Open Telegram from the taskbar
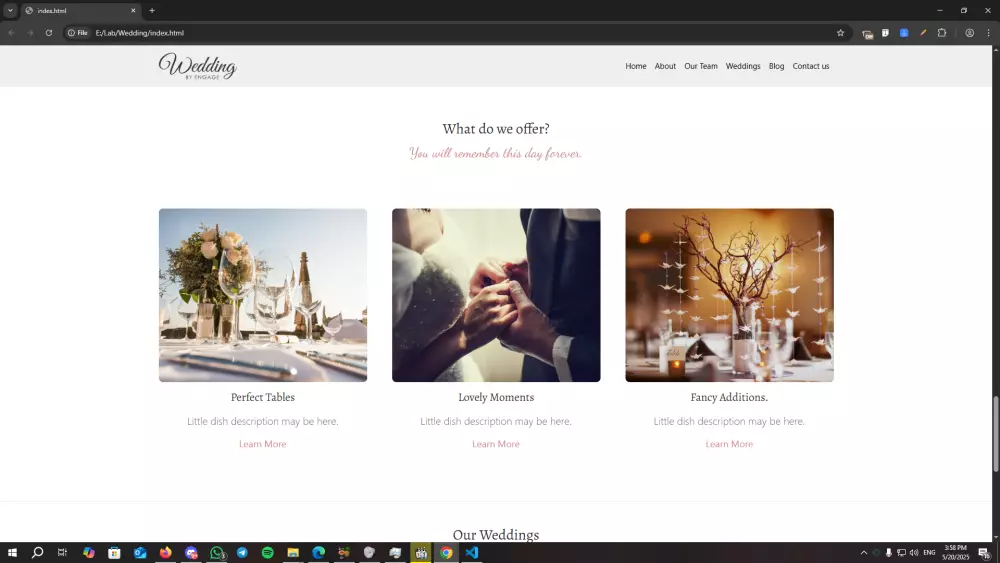The width and height of the screenshot is (1000, 563). (x=242, y=553)
